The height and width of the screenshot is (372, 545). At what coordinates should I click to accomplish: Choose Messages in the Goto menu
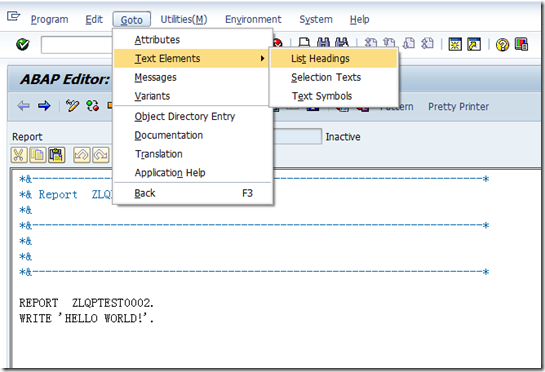tap(193, 77)
